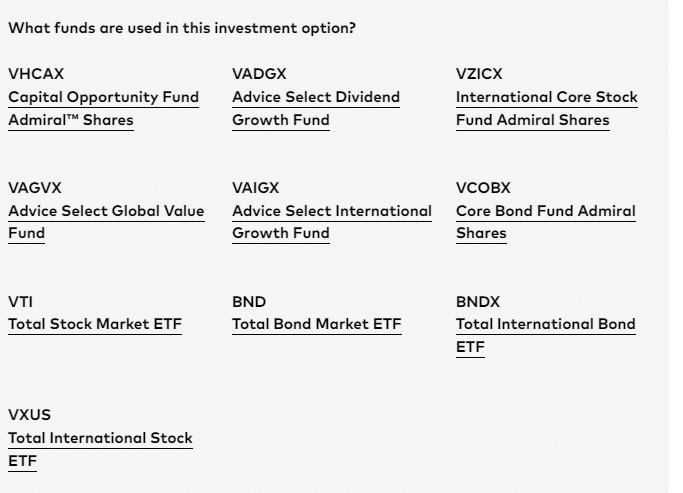The width and height of the screenshot is (683, 493).
Task: Open Capital Opportunity Fund Admiral Shares link
Action: point(103,108)
